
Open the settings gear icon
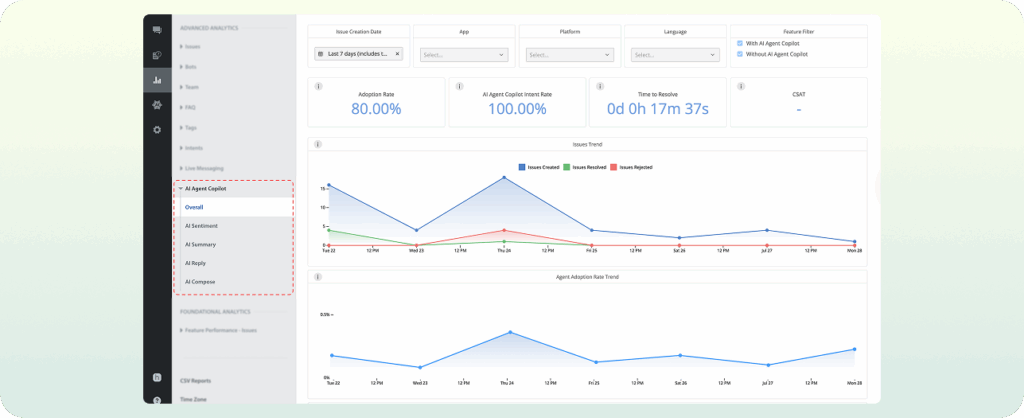pyautogui.click(x=157, y=130)
